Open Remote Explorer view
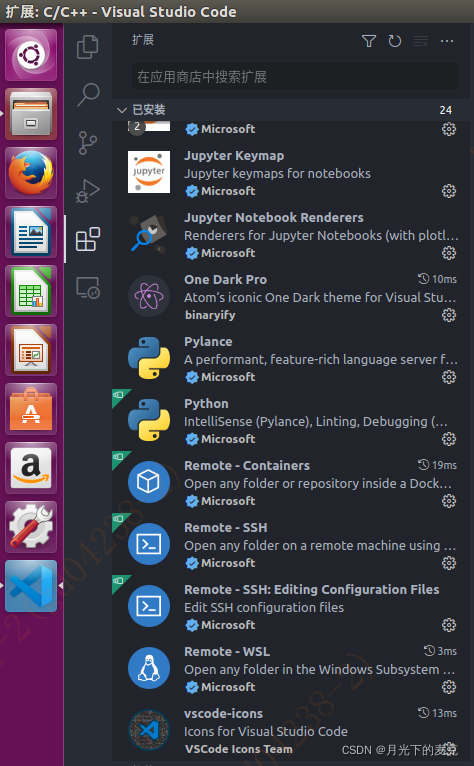The image size is (474, 766). (88, 287)
